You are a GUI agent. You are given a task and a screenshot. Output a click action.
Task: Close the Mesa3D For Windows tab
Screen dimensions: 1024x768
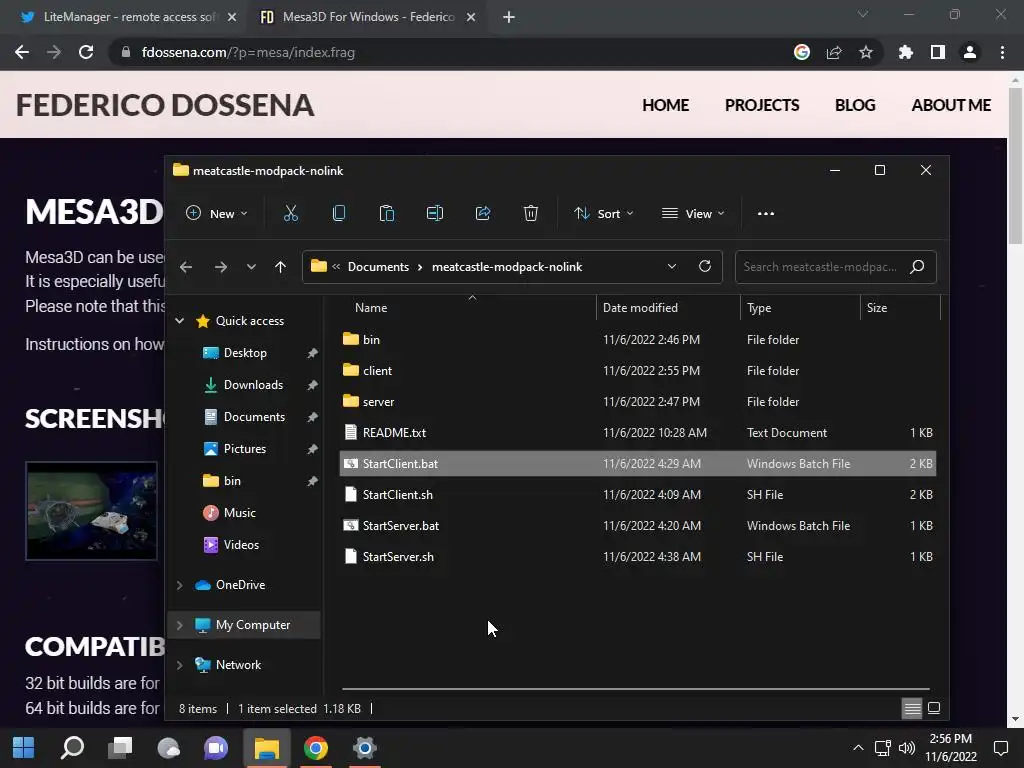(x=471, y=17)
